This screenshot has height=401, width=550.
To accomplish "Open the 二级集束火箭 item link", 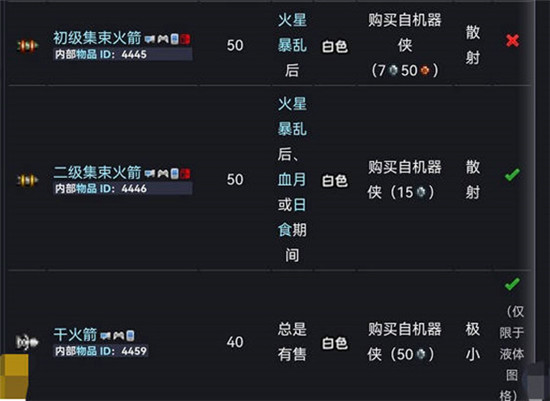I will [97, 172].
